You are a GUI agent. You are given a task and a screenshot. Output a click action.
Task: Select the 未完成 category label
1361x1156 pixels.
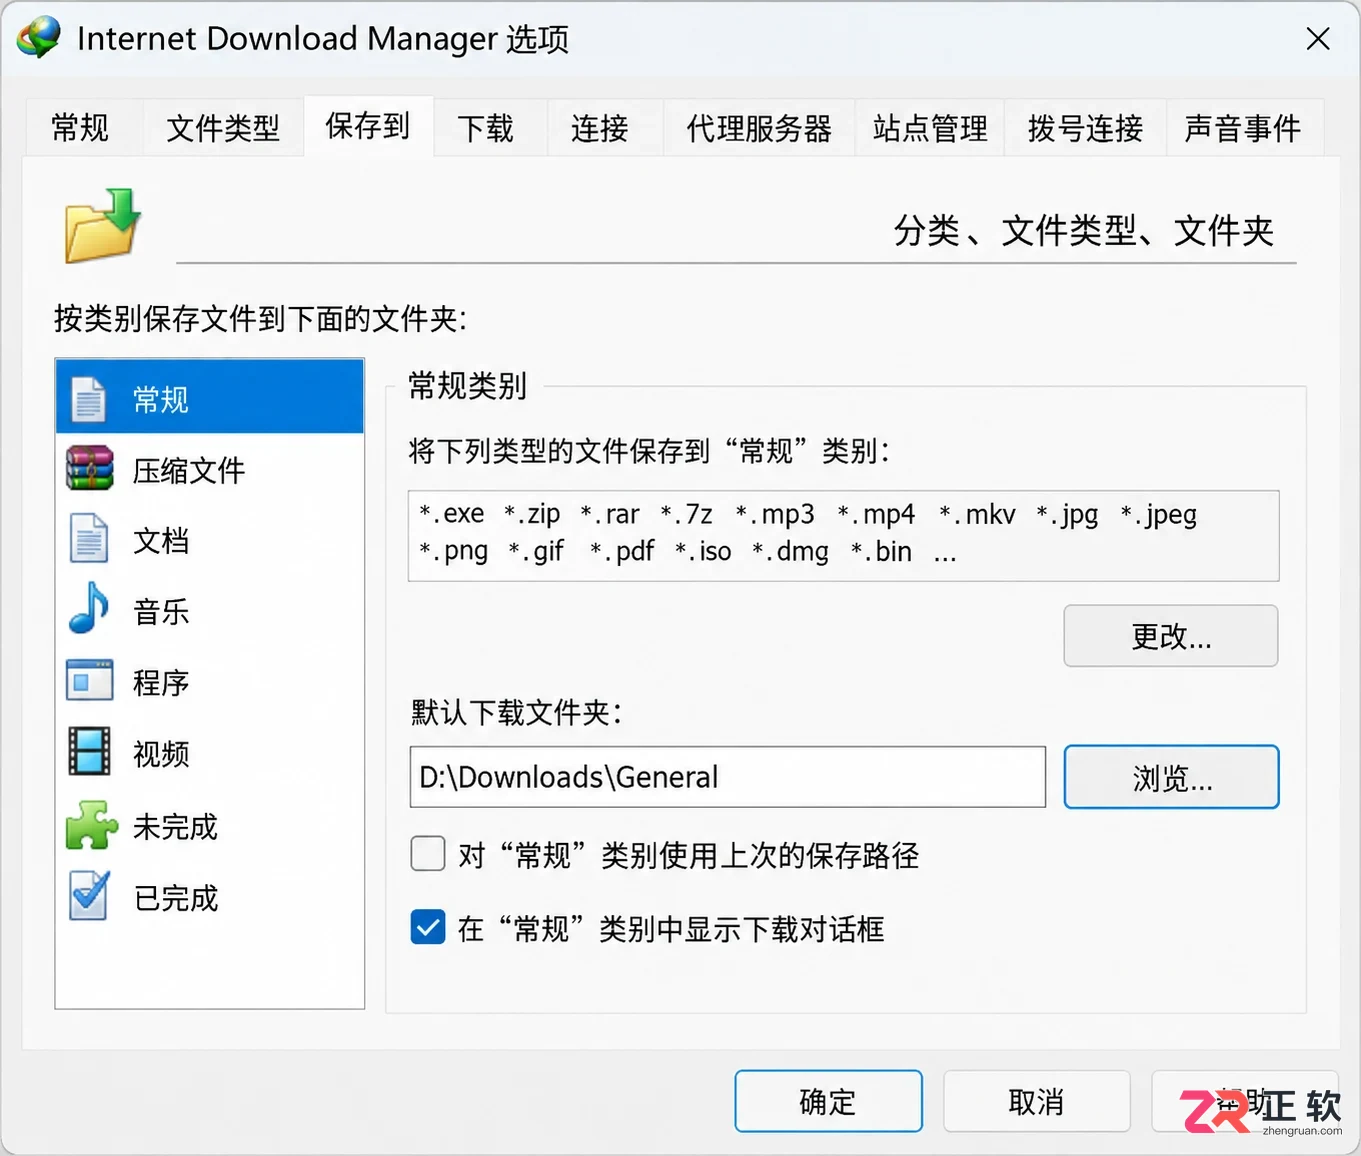tap(175, 827)
